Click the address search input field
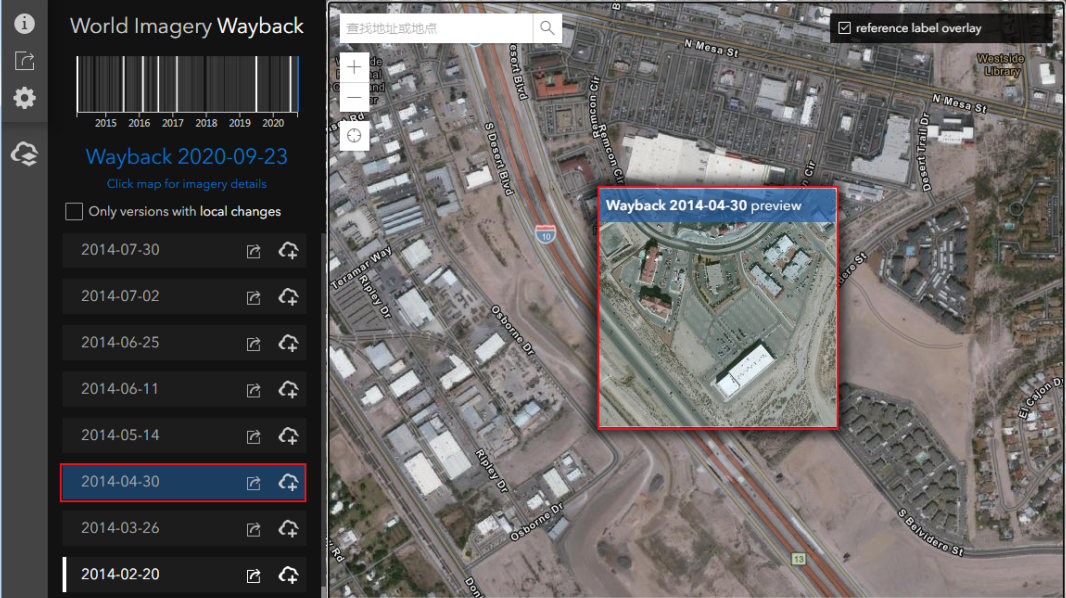 click(436, 28)
